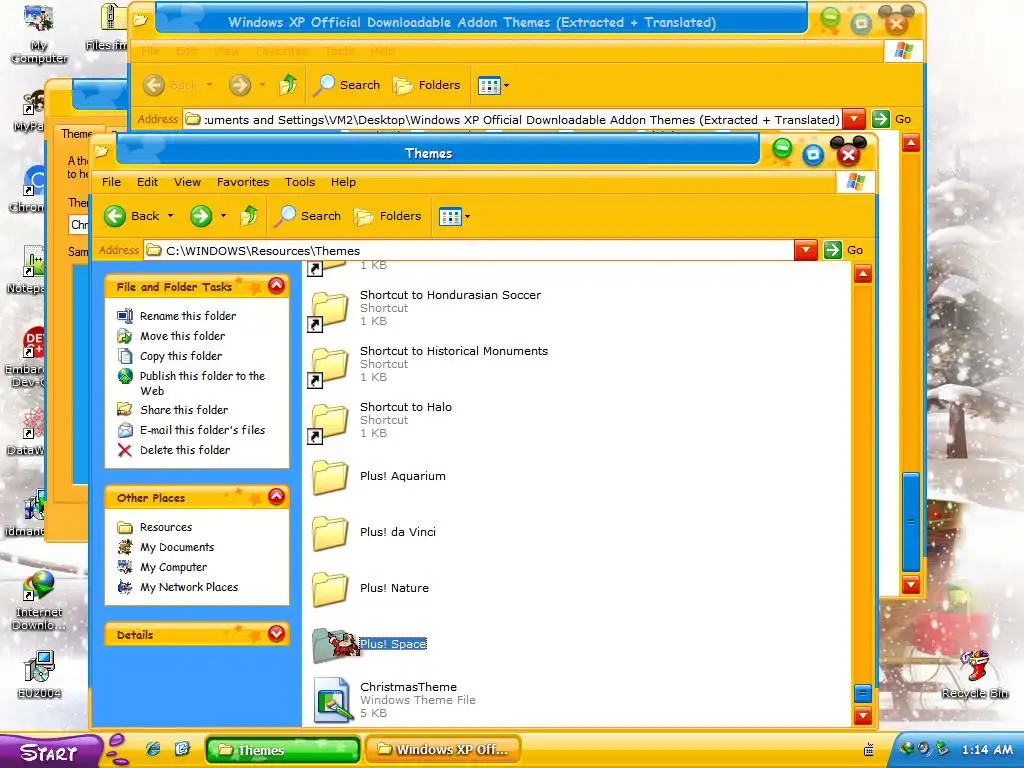Select Plus! Aquarium folder icon

330,477
